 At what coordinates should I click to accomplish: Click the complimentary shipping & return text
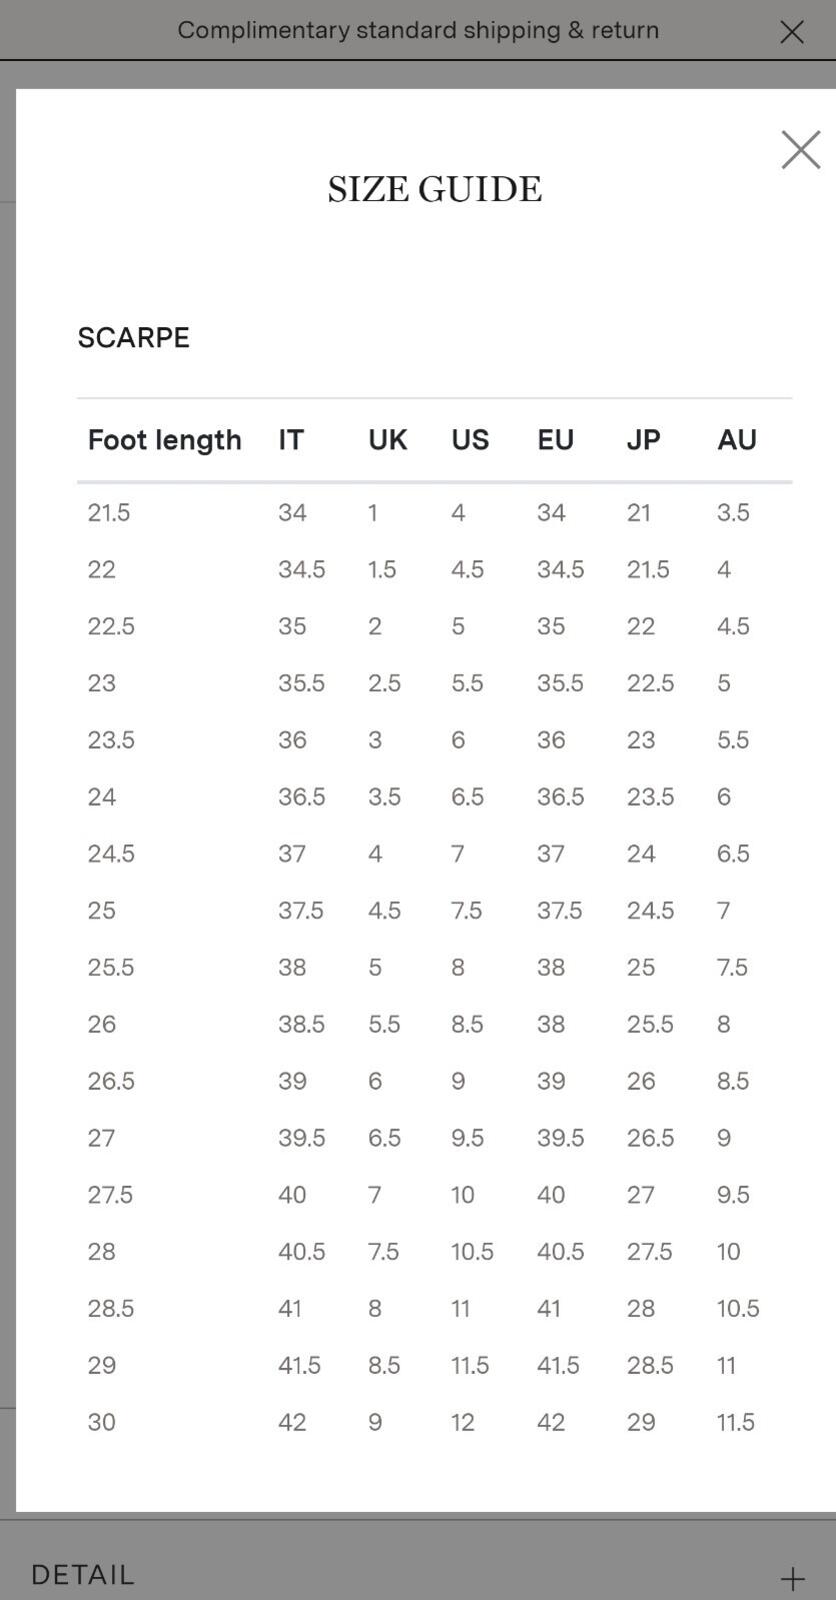418,30
